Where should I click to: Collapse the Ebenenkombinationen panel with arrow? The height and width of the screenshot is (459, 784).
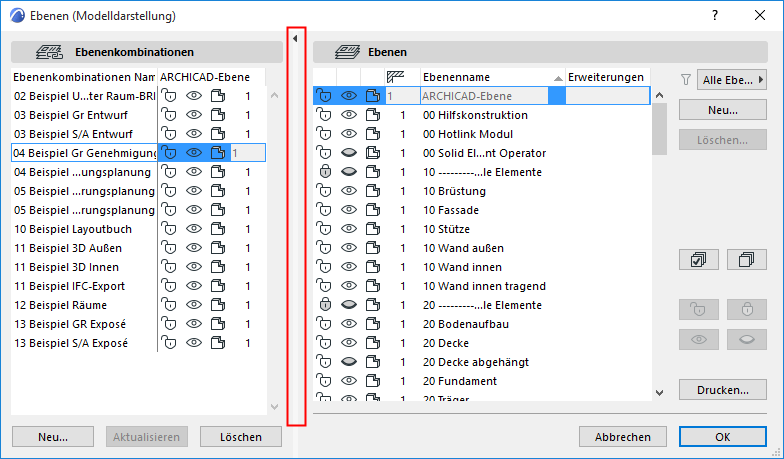pos(295,38)
